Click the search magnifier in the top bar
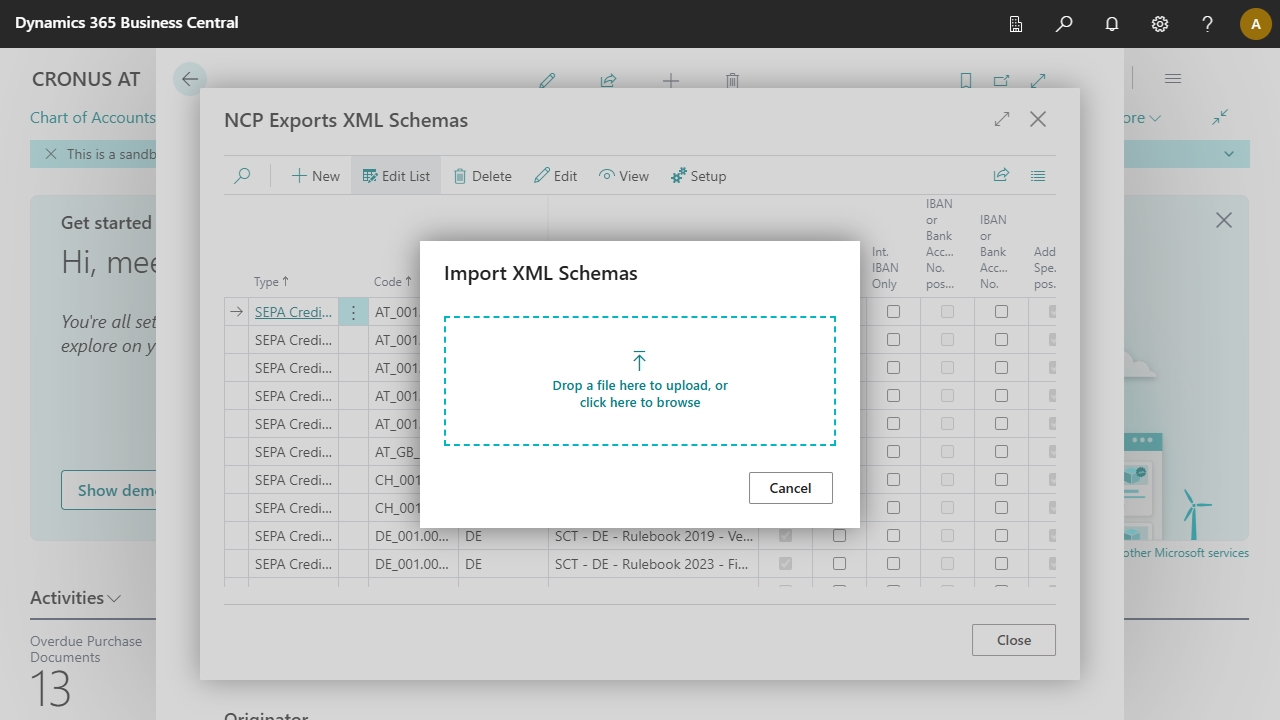 (1064, 24)
